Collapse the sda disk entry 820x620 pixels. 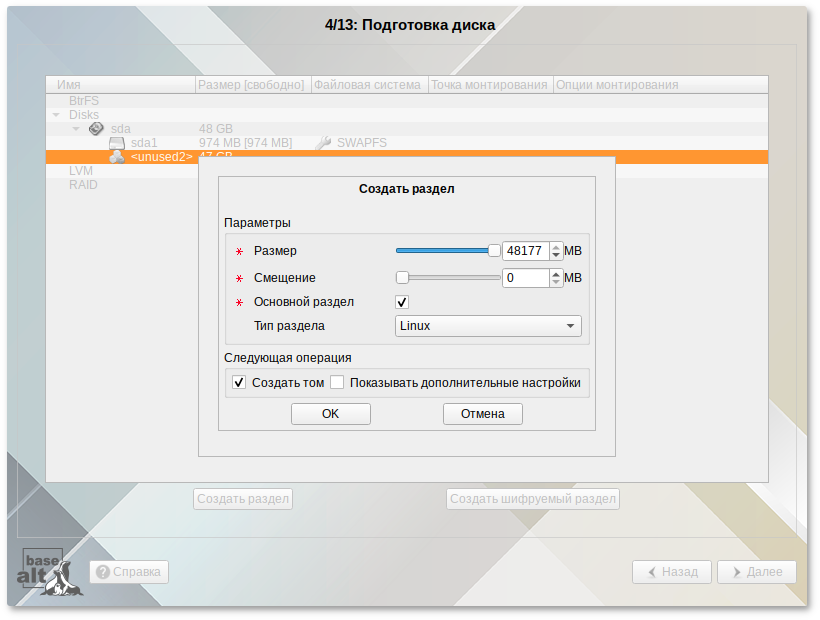pos(74,128)
